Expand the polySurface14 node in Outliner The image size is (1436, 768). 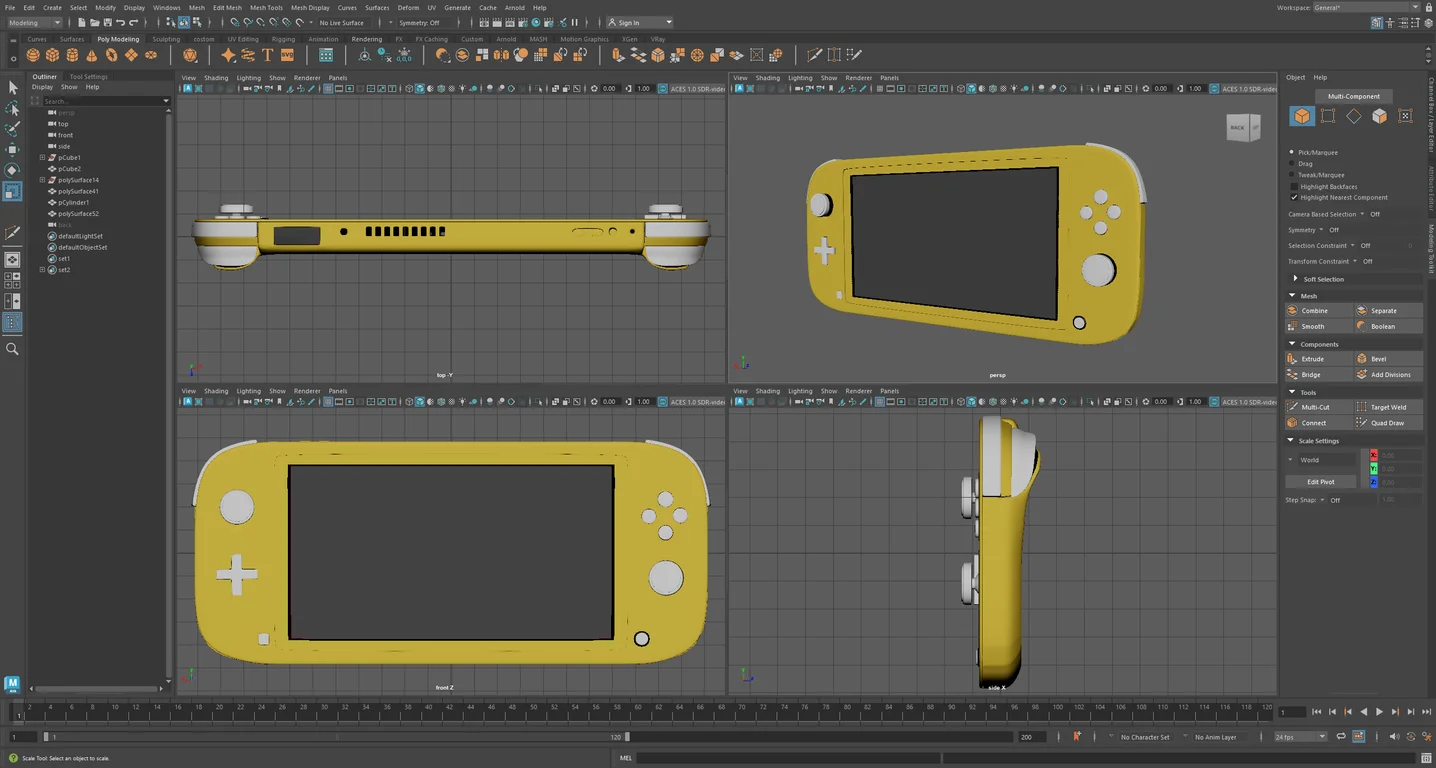42,180
